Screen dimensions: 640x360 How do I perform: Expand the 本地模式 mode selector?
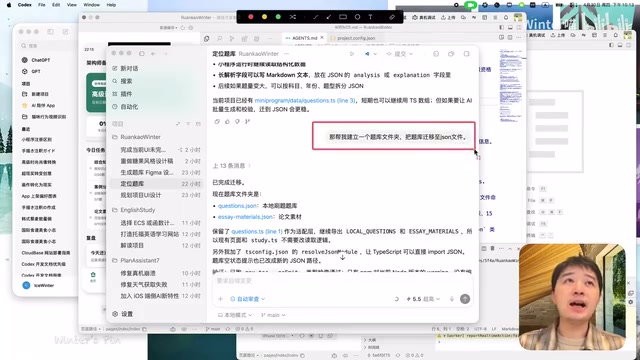[x=235, y=315]
